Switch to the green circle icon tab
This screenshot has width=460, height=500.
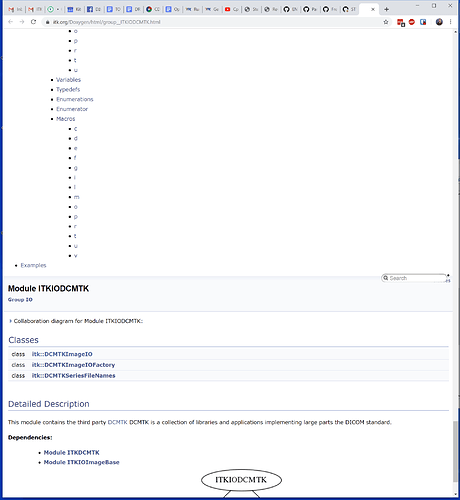pos(54,9)
